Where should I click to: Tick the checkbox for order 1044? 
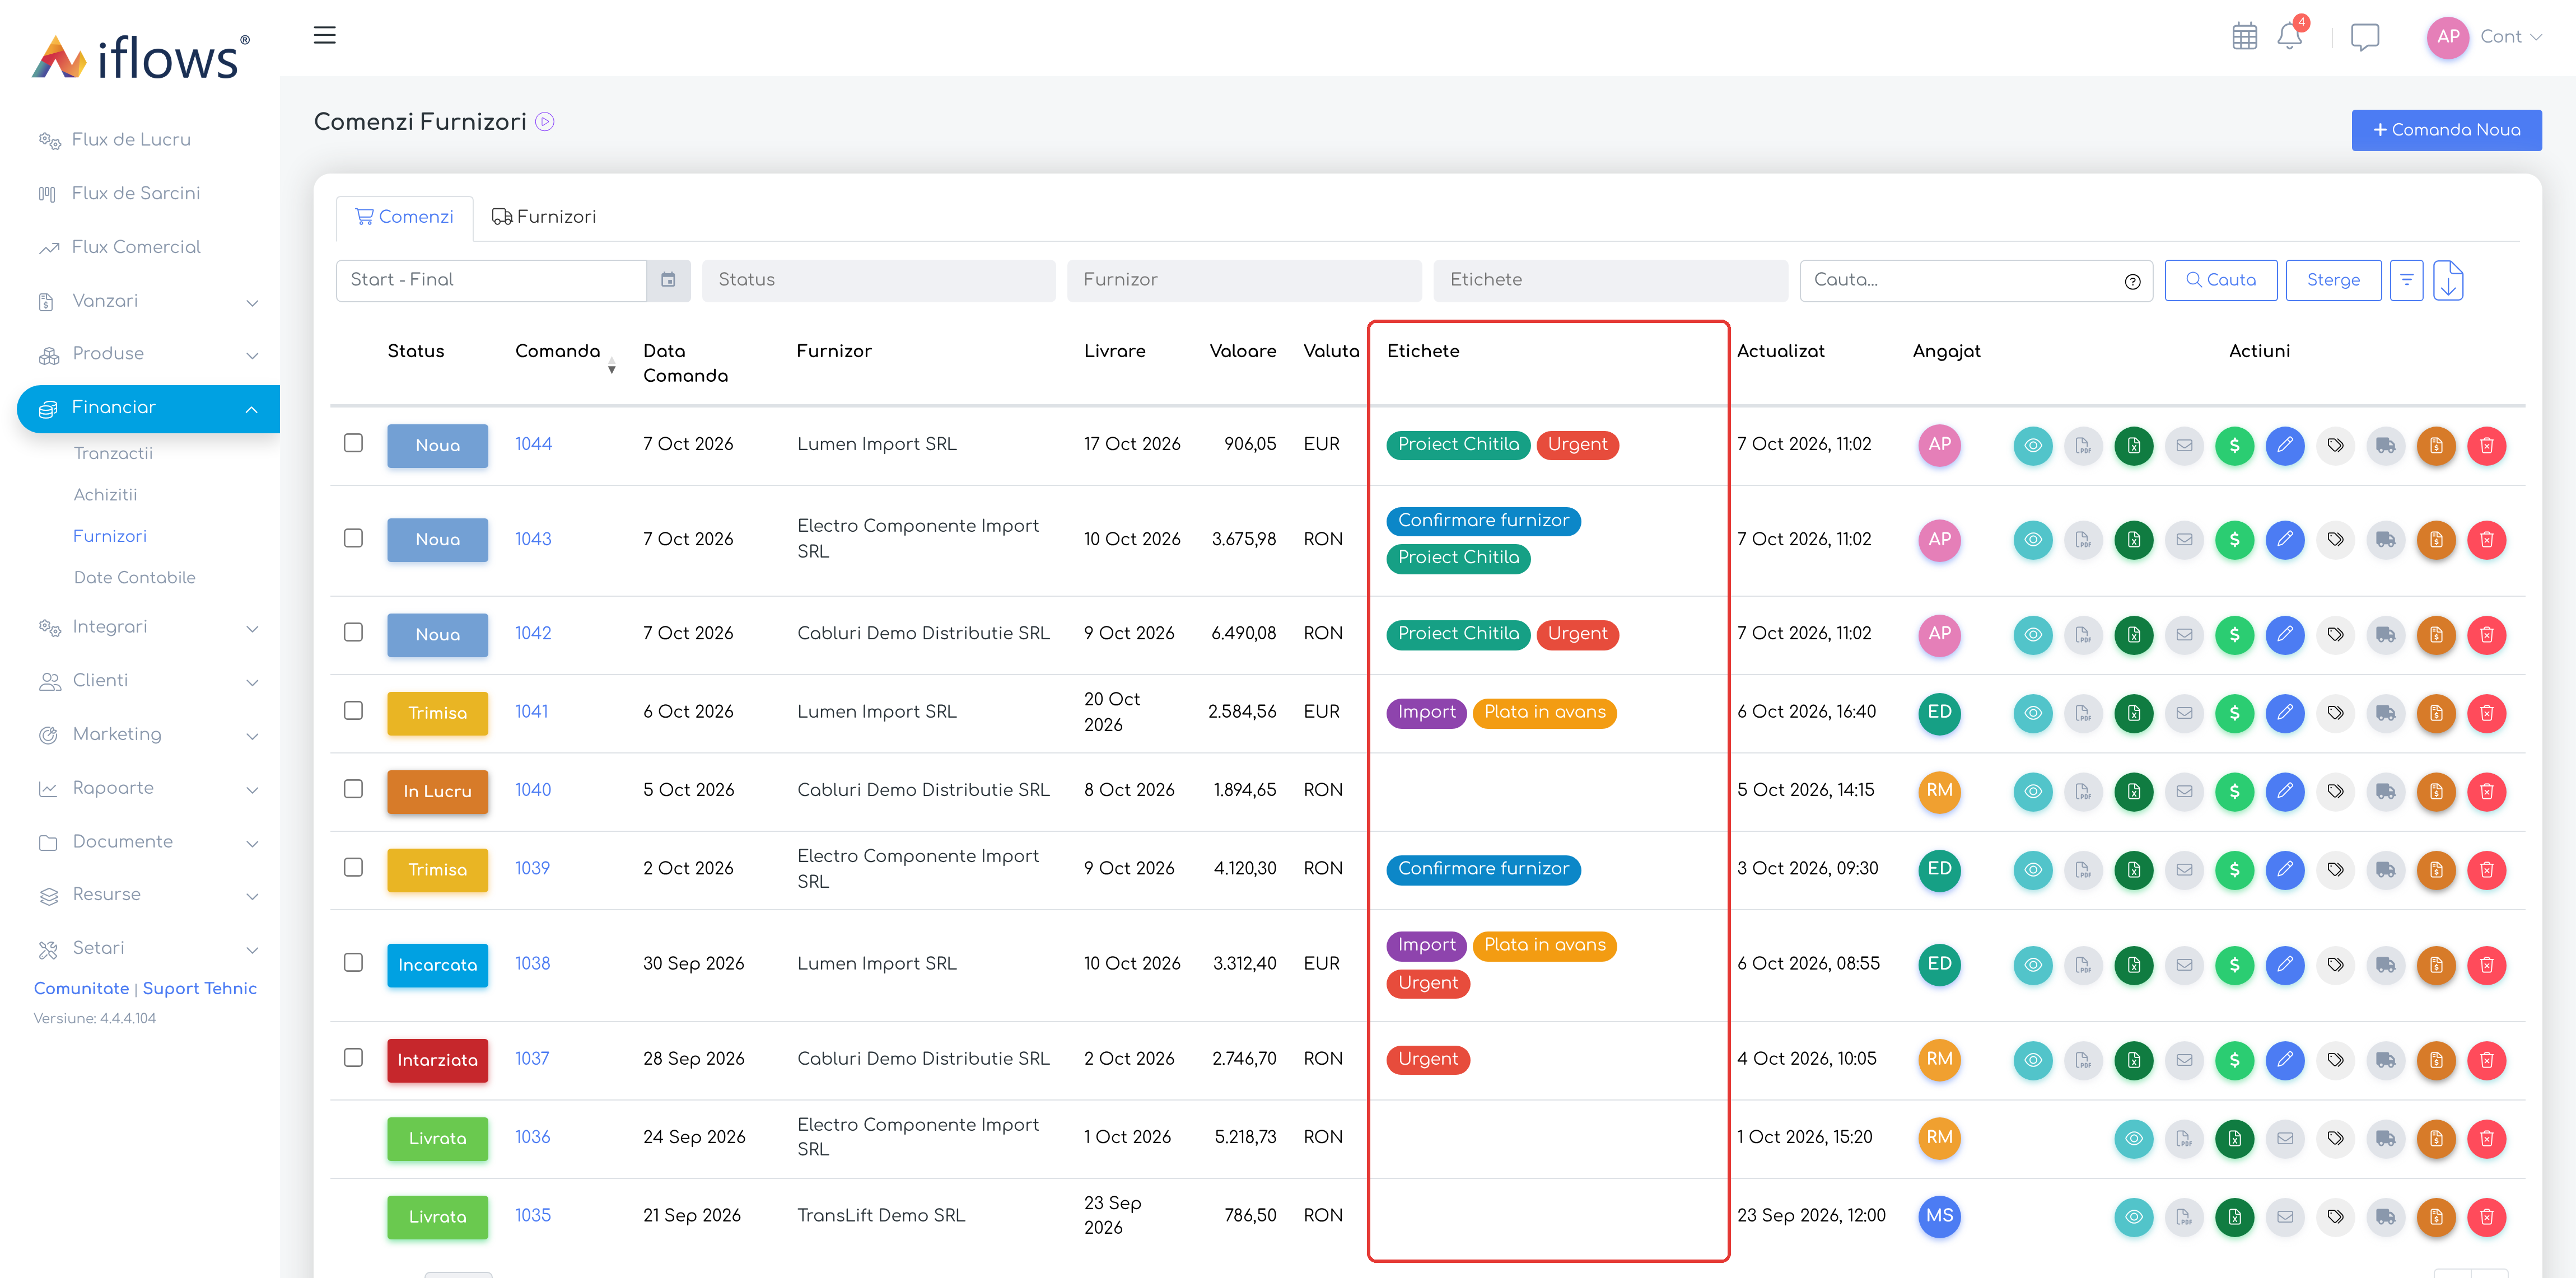point(353,443)
